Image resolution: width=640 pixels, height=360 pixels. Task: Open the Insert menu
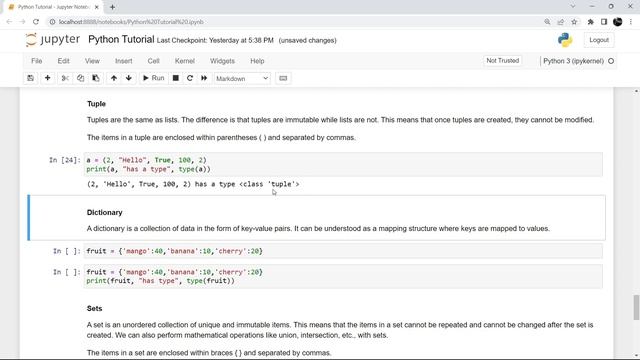124,61
